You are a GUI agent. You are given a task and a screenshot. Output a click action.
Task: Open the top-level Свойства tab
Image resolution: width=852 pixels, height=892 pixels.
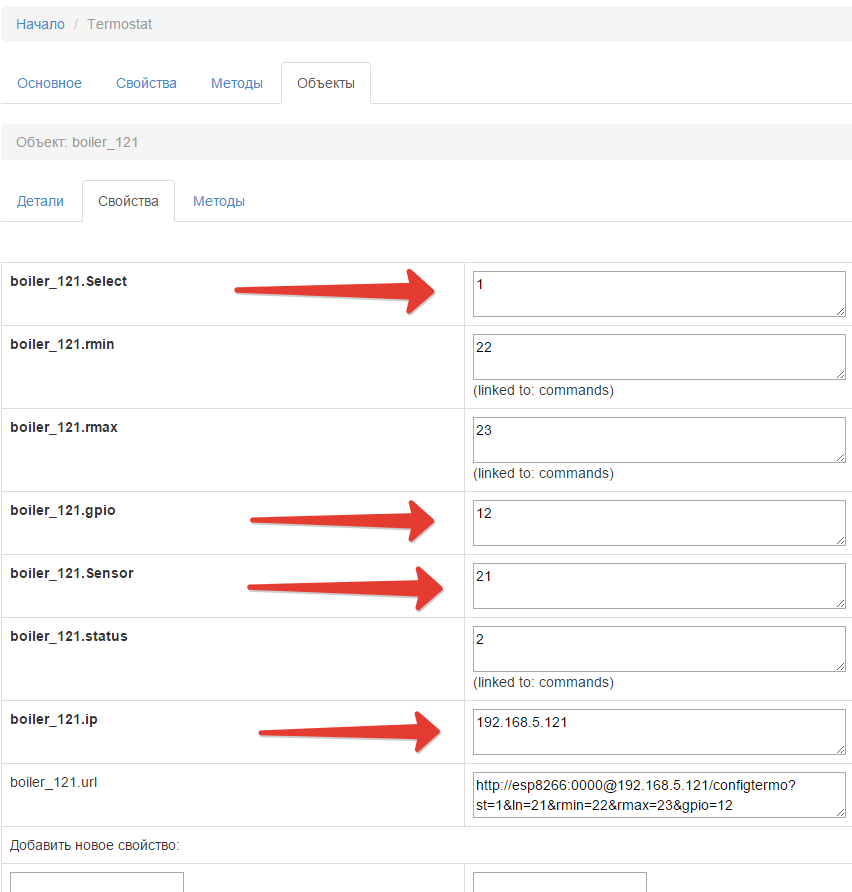(x=146, y=83)
